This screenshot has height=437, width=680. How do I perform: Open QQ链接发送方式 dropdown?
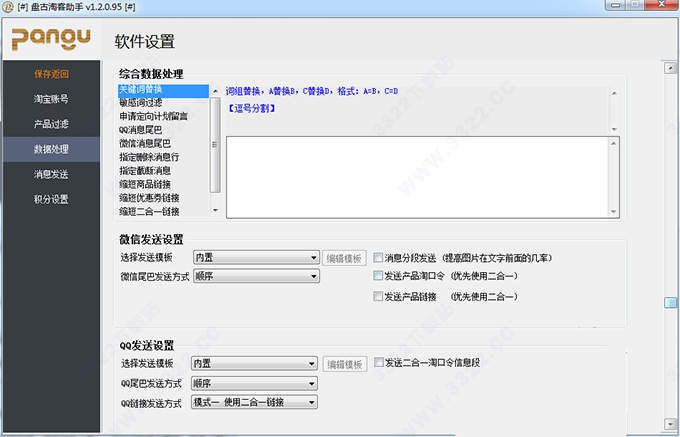click(x=255, y=402)
